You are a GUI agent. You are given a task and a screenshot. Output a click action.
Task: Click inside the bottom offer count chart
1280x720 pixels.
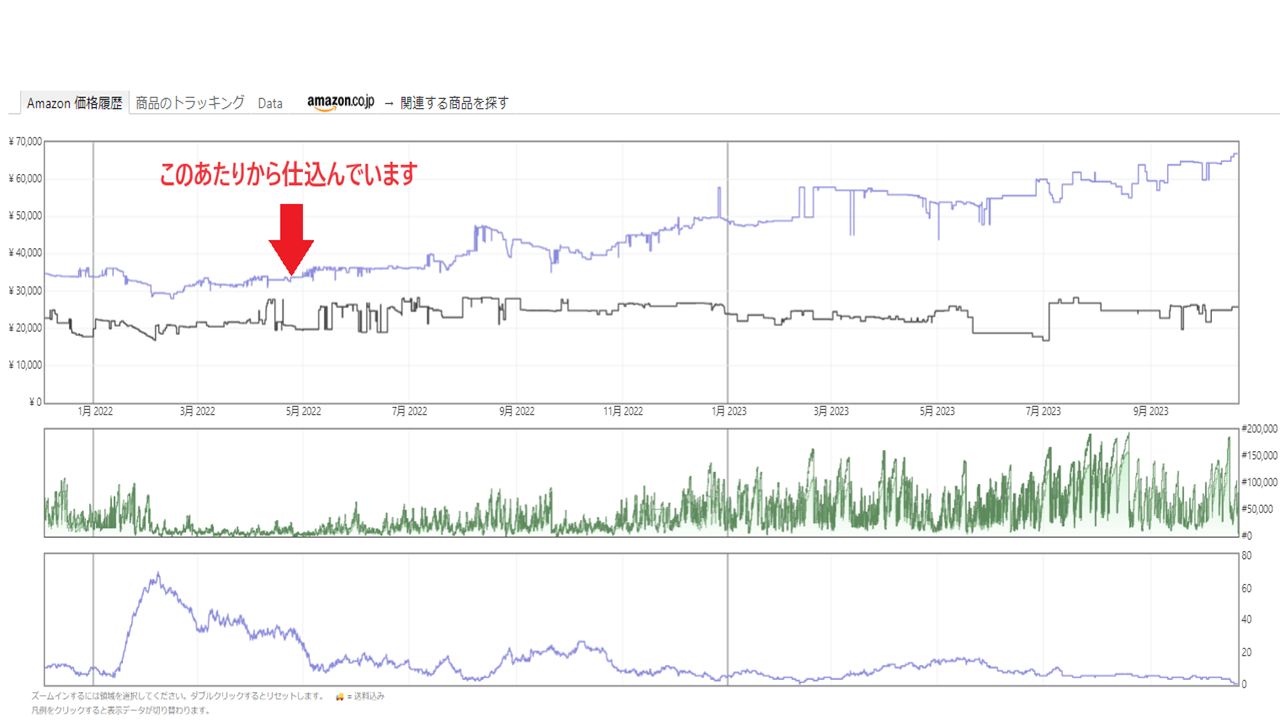tap(641, 619)
